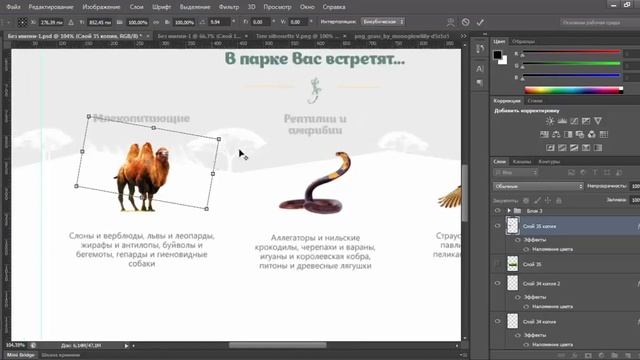640x360 pixels.
Task: Expand the Блок 3 layer group
Action: pos(509,211)
